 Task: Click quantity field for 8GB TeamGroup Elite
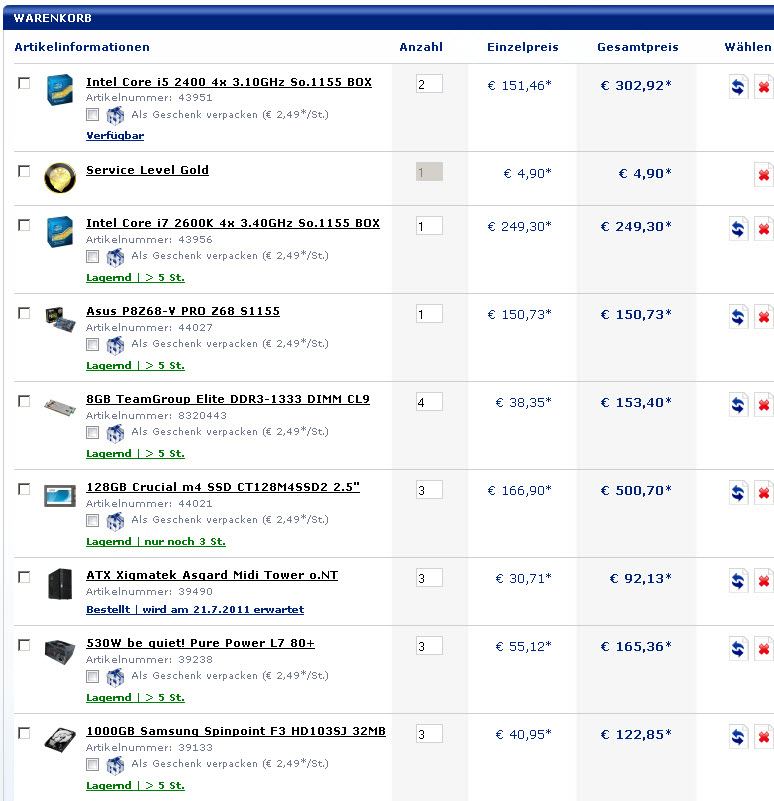(429, 402)
